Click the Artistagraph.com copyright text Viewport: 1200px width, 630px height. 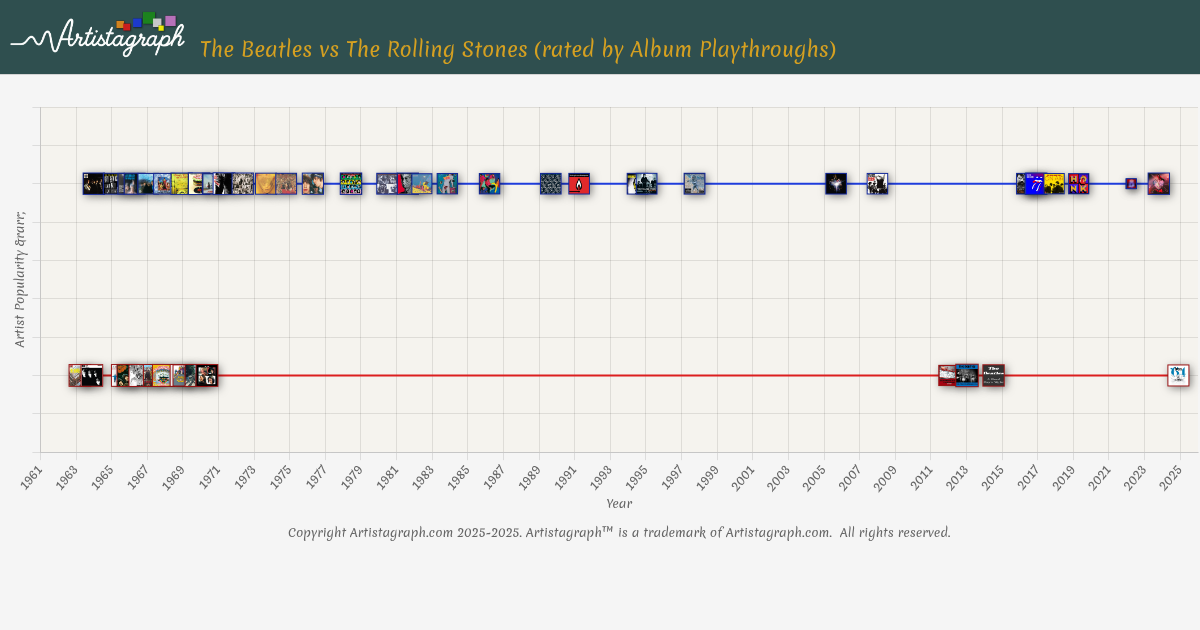coord(619,532)
